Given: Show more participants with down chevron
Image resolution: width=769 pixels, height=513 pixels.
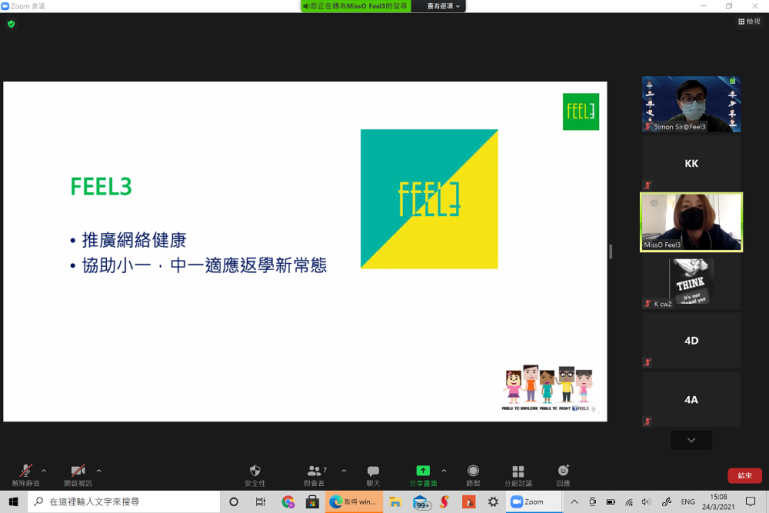Looking at the screenshot, I should (691, 440).
